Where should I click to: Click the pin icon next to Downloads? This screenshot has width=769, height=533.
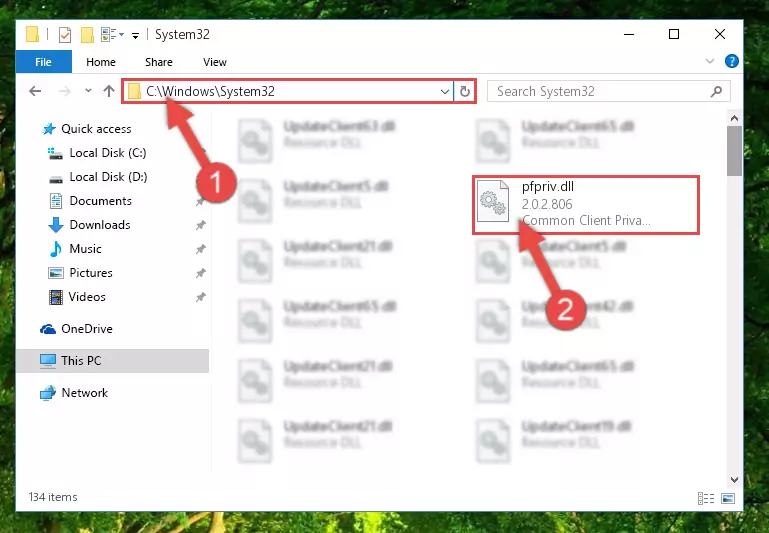point(201,225)
